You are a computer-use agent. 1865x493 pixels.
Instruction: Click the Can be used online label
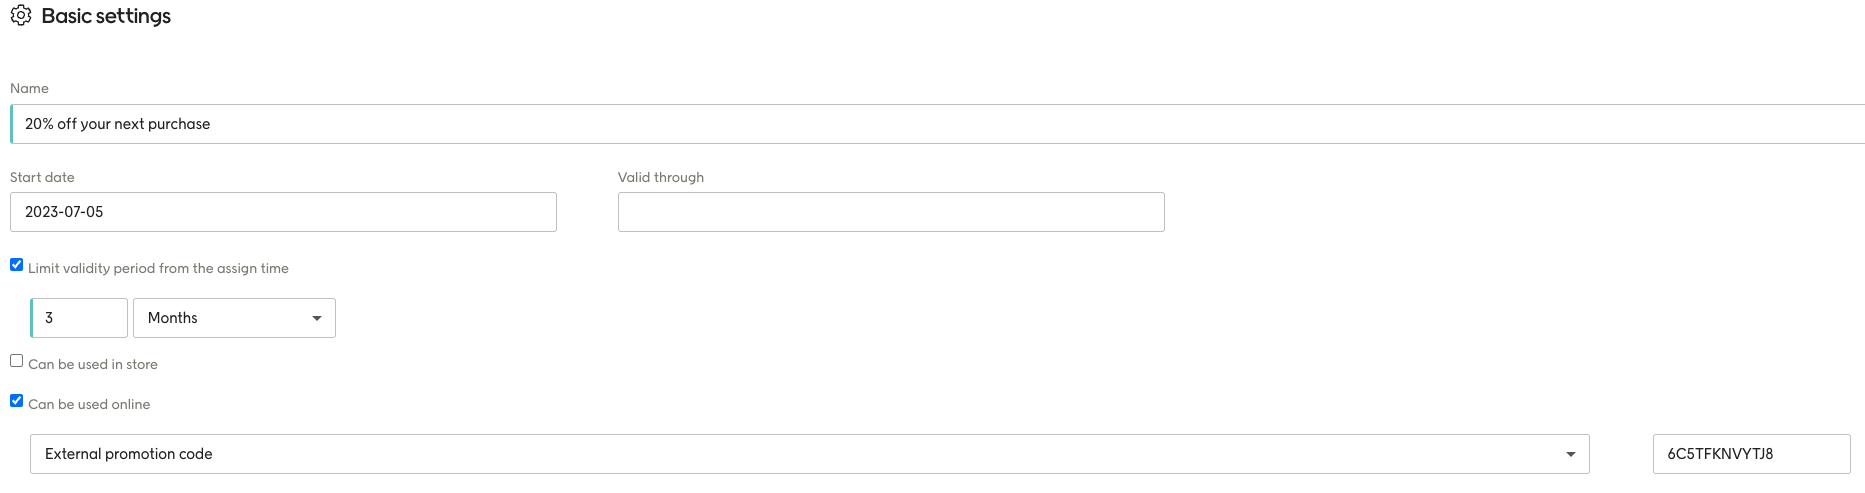(89, 404)
